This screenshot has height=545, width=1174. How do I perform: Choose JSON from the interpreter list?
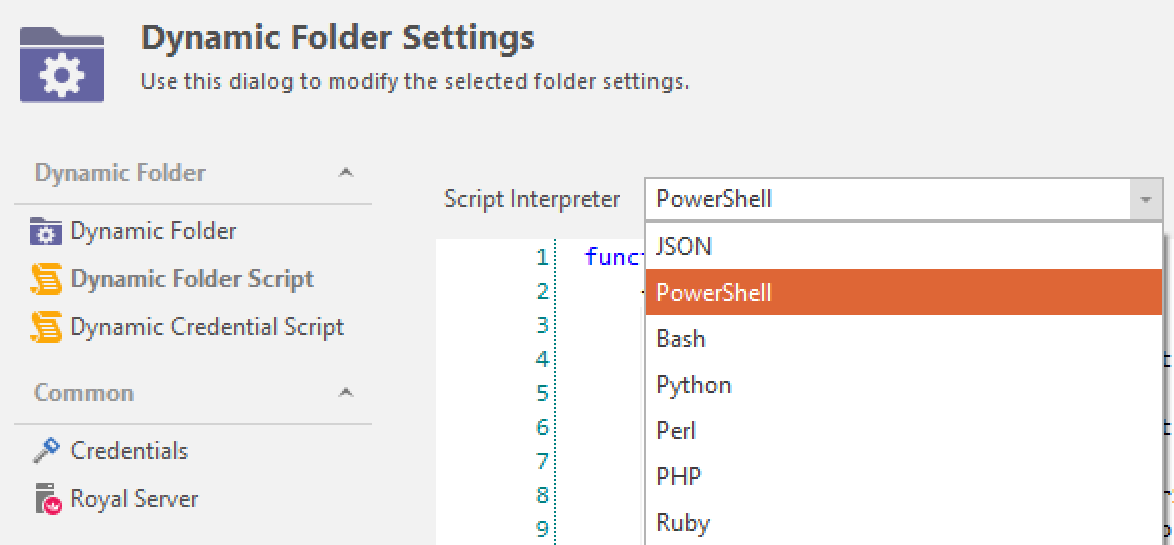pos(685,247)
